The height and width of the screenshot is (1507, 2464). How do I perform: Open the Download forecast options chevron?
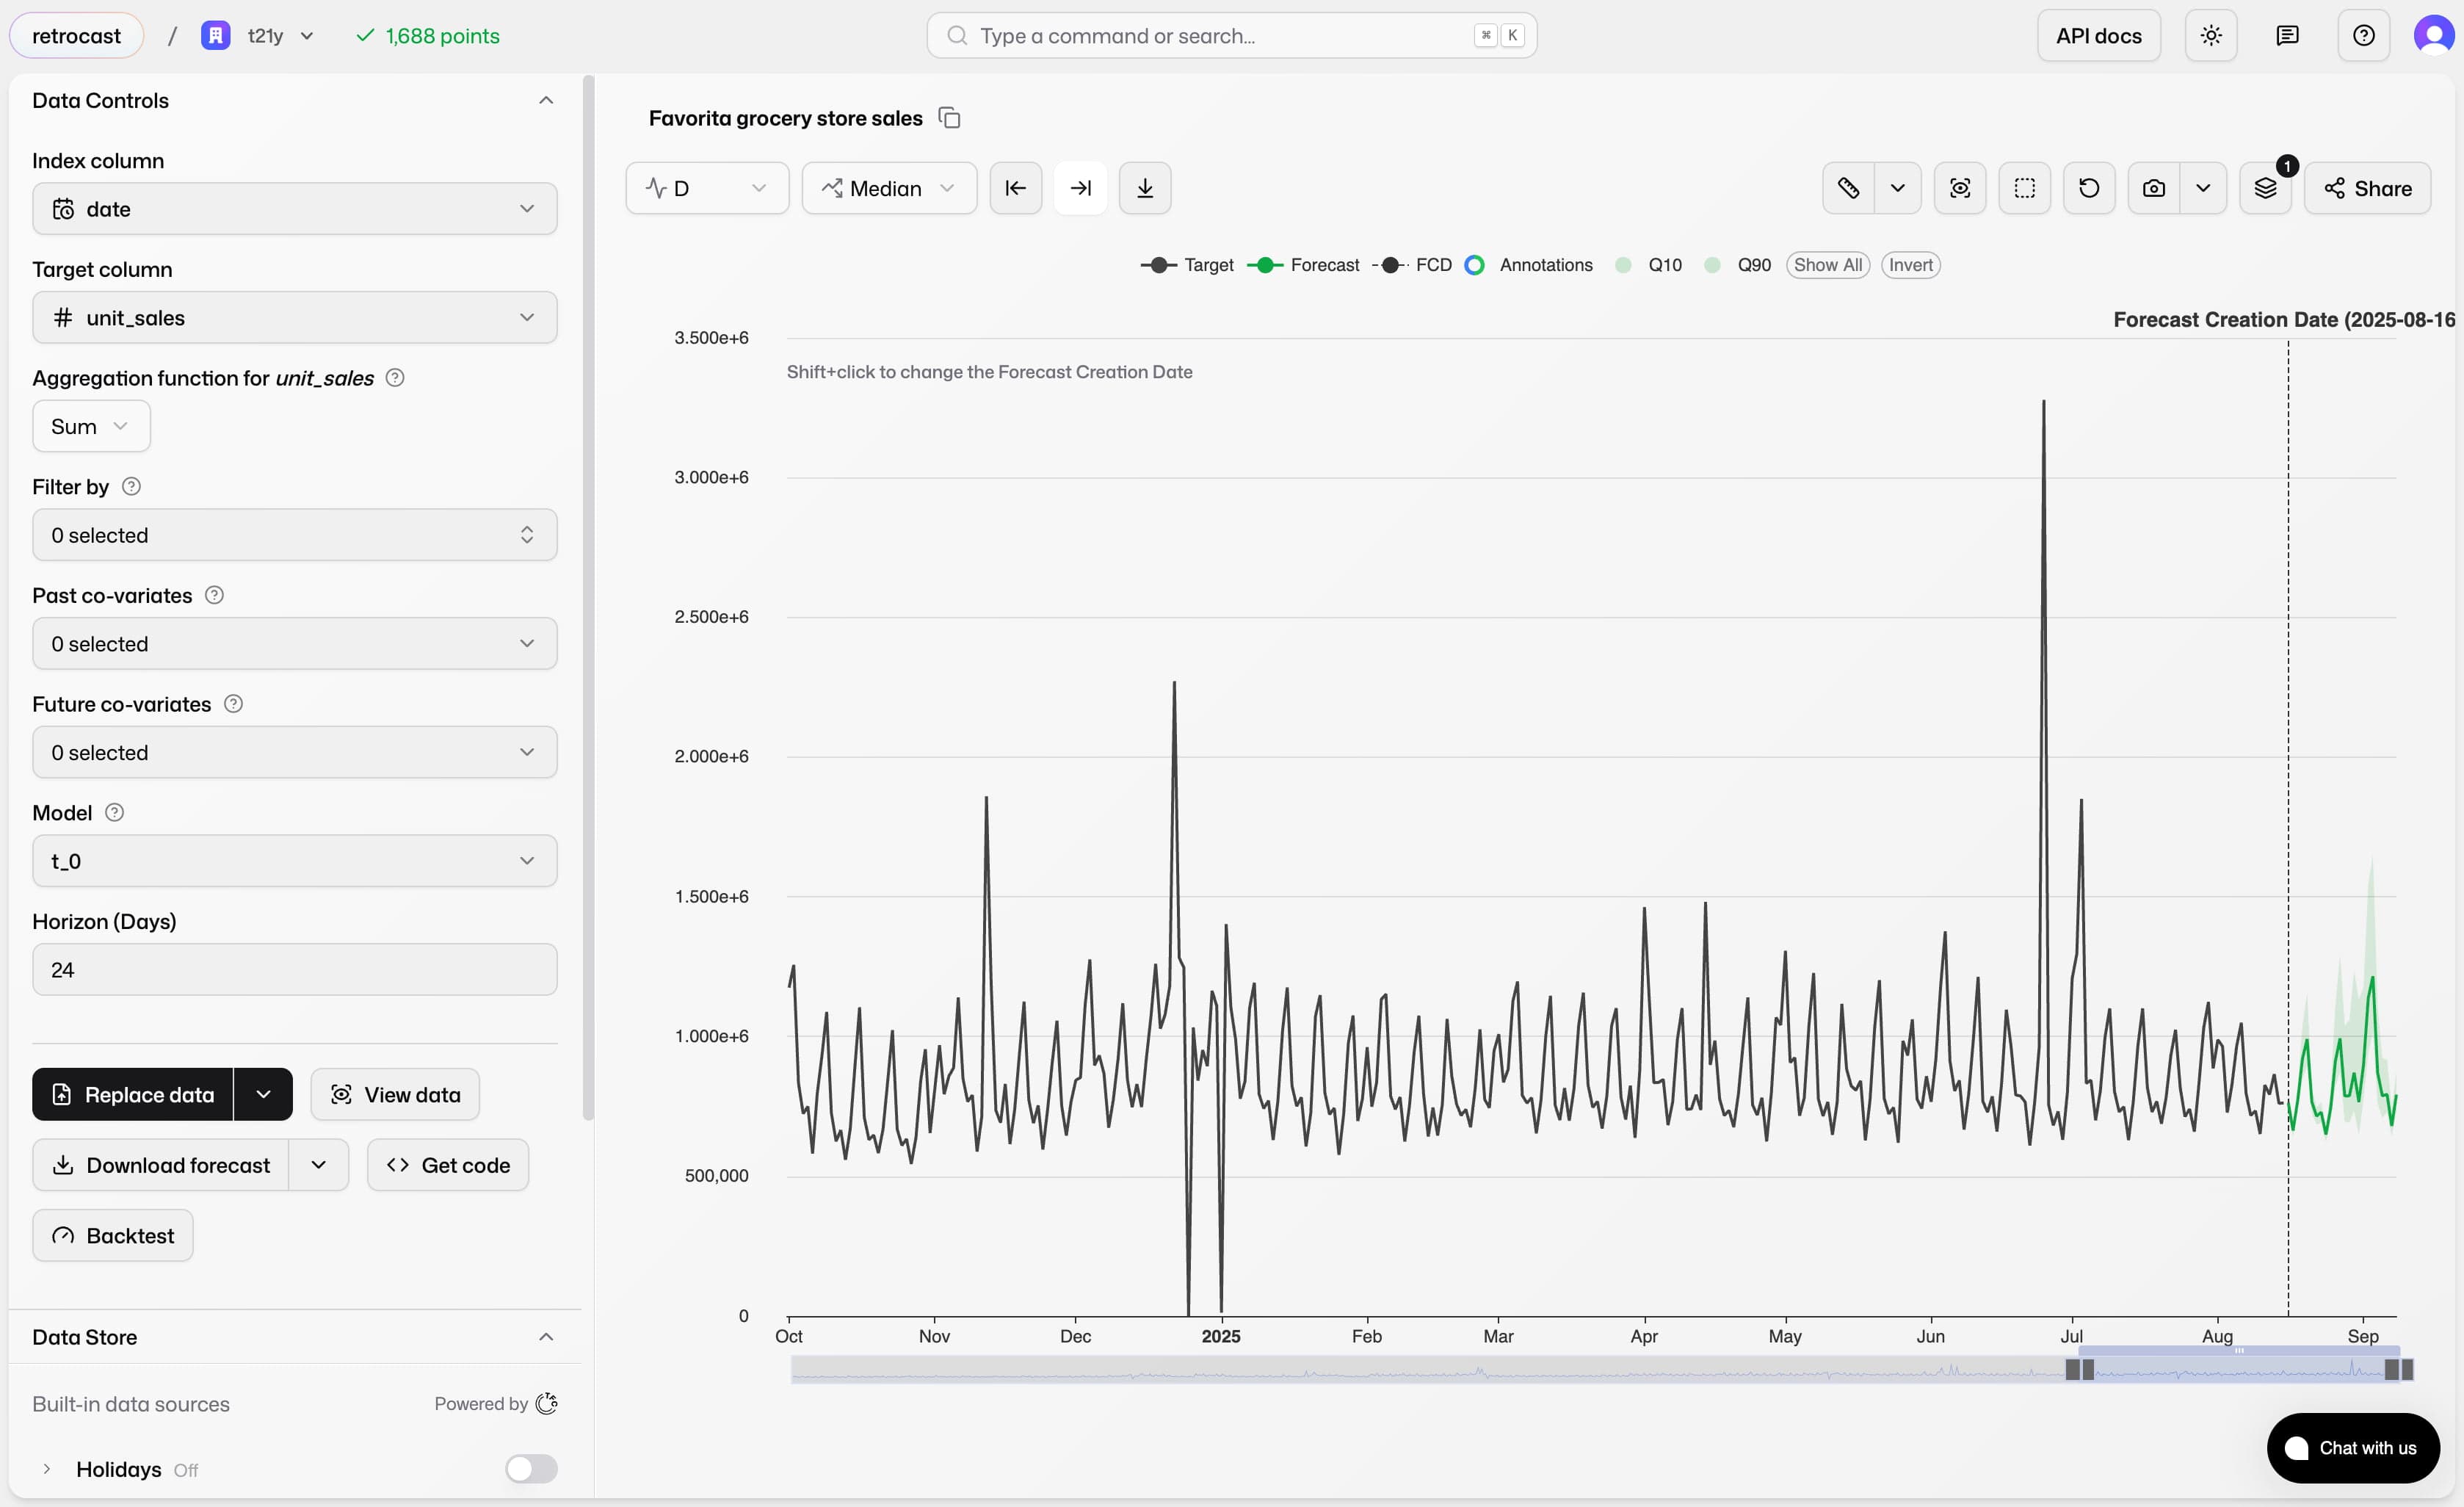[318, 1166]
